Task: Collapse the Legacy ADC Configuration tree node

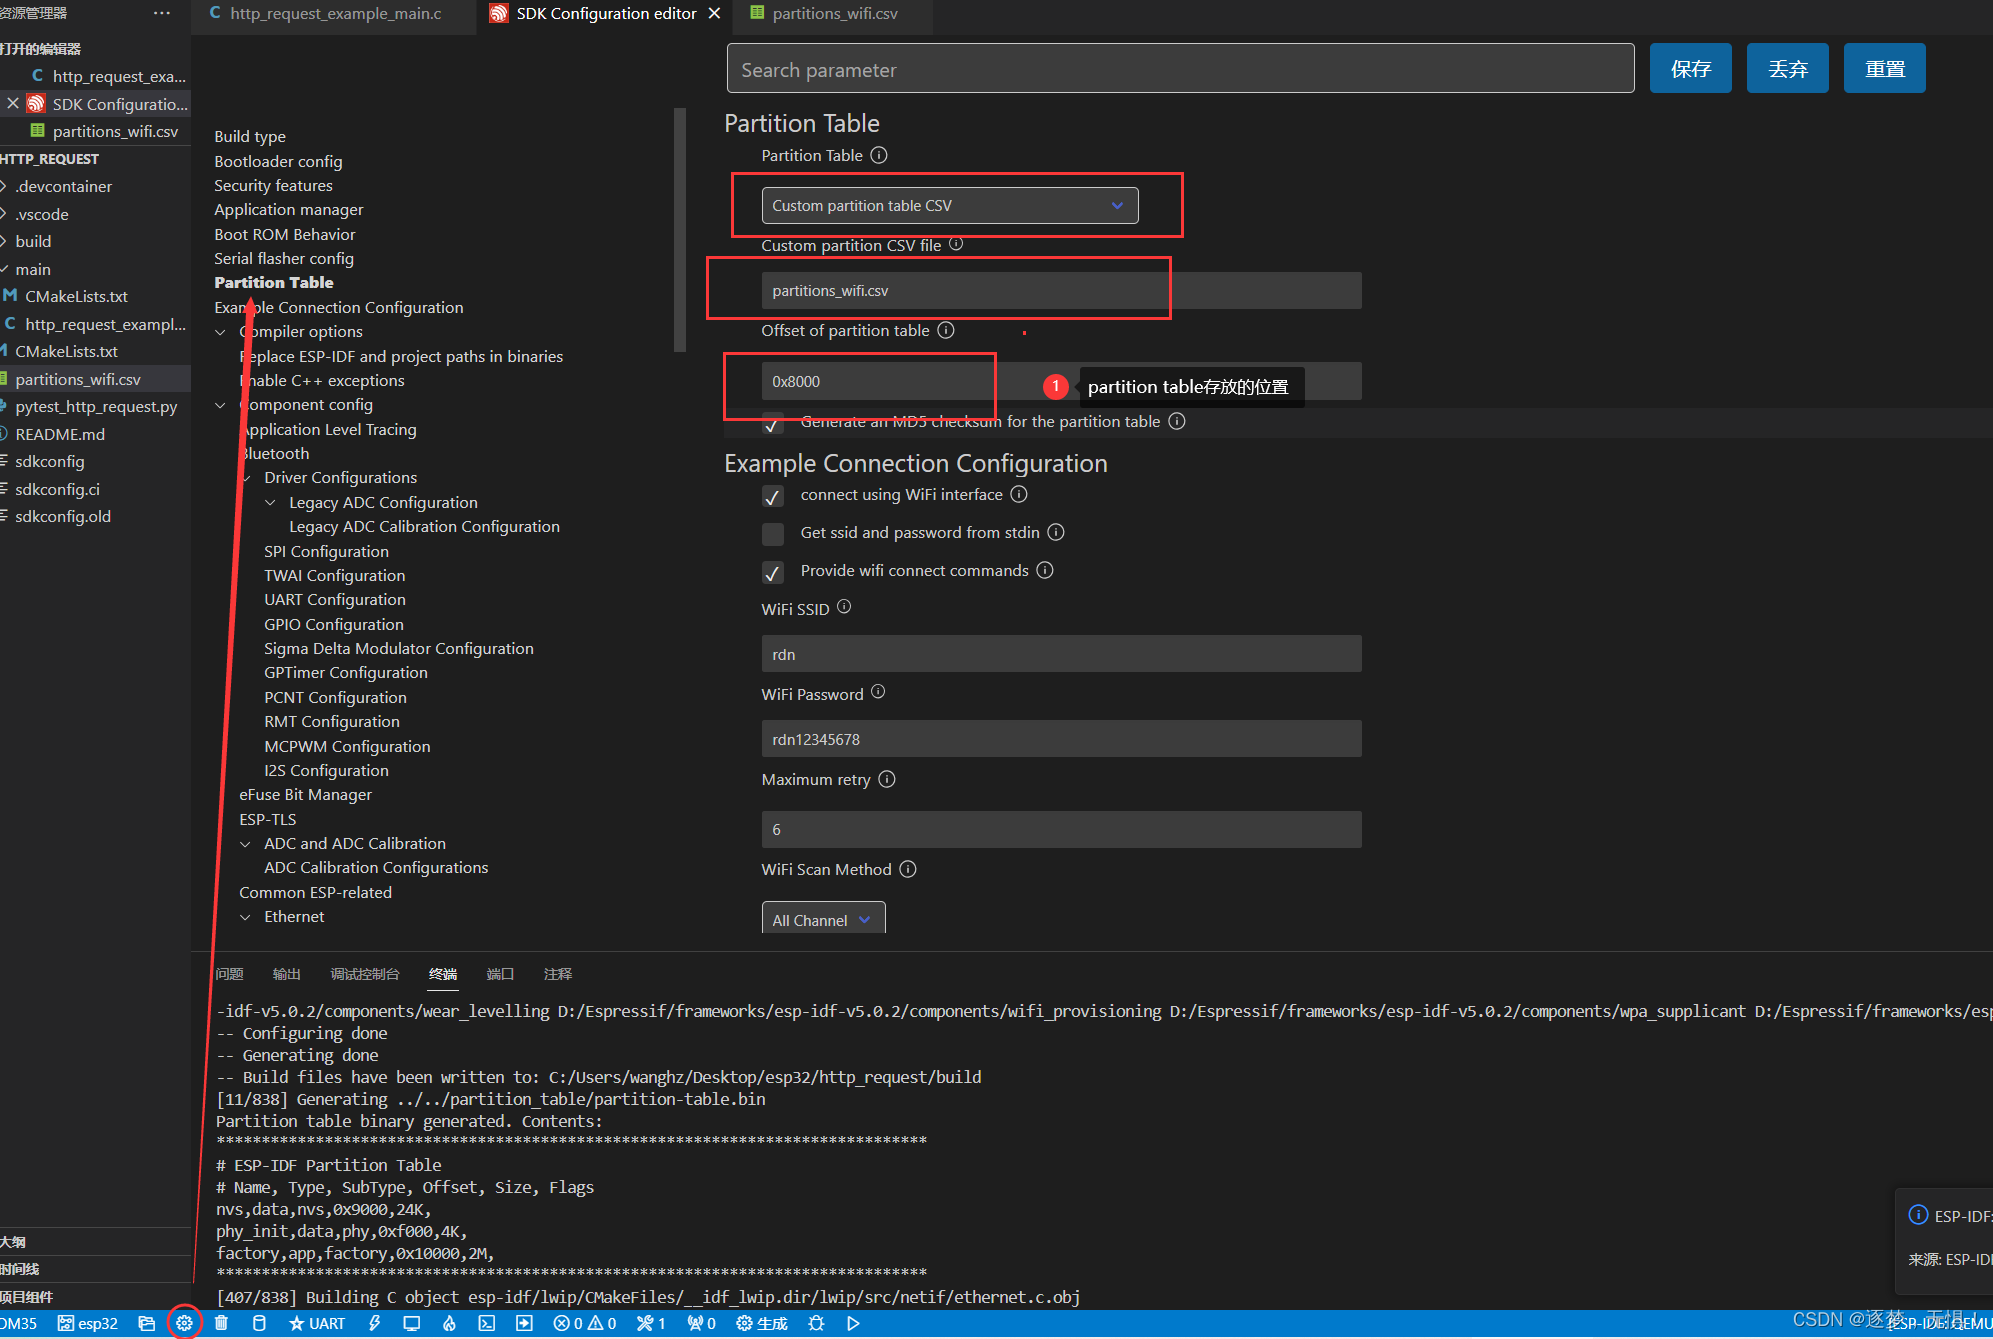Action: tap(270, 503)
